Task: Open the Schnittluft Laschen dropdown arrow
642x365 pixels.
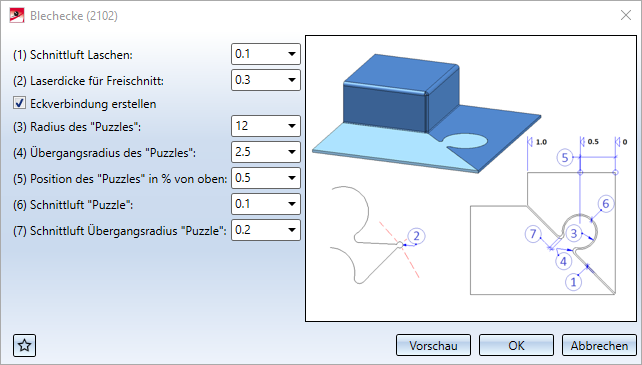Action: 292,54
